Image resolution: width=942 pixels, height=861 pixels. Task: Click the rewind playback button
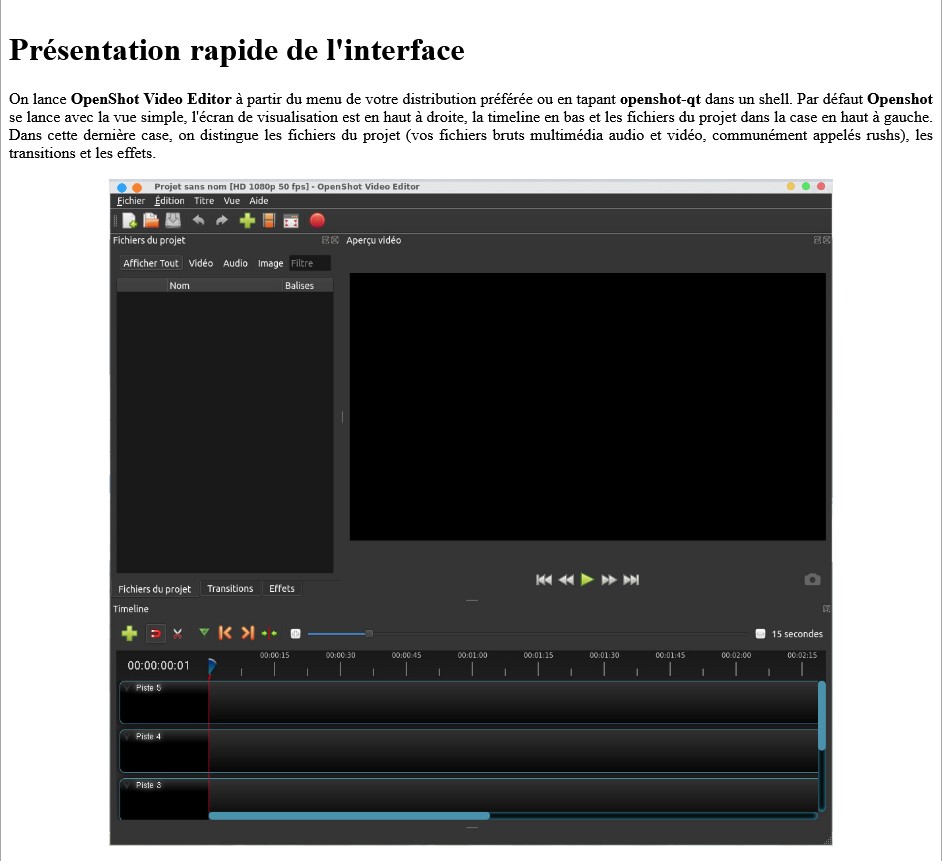click(x=566, y=580)
